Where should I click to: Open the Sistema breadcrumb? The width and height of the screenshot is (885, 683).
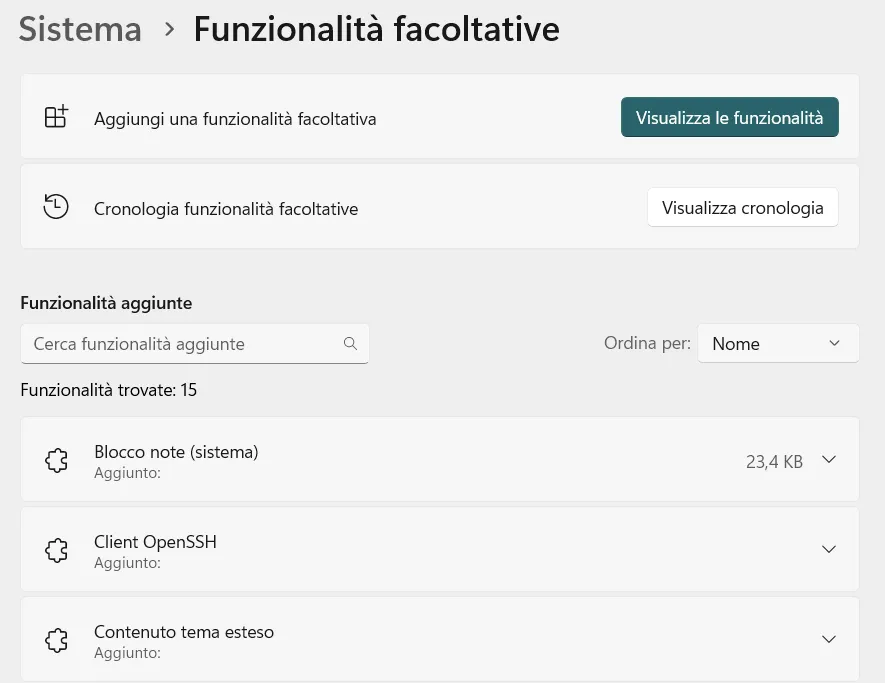79,29
